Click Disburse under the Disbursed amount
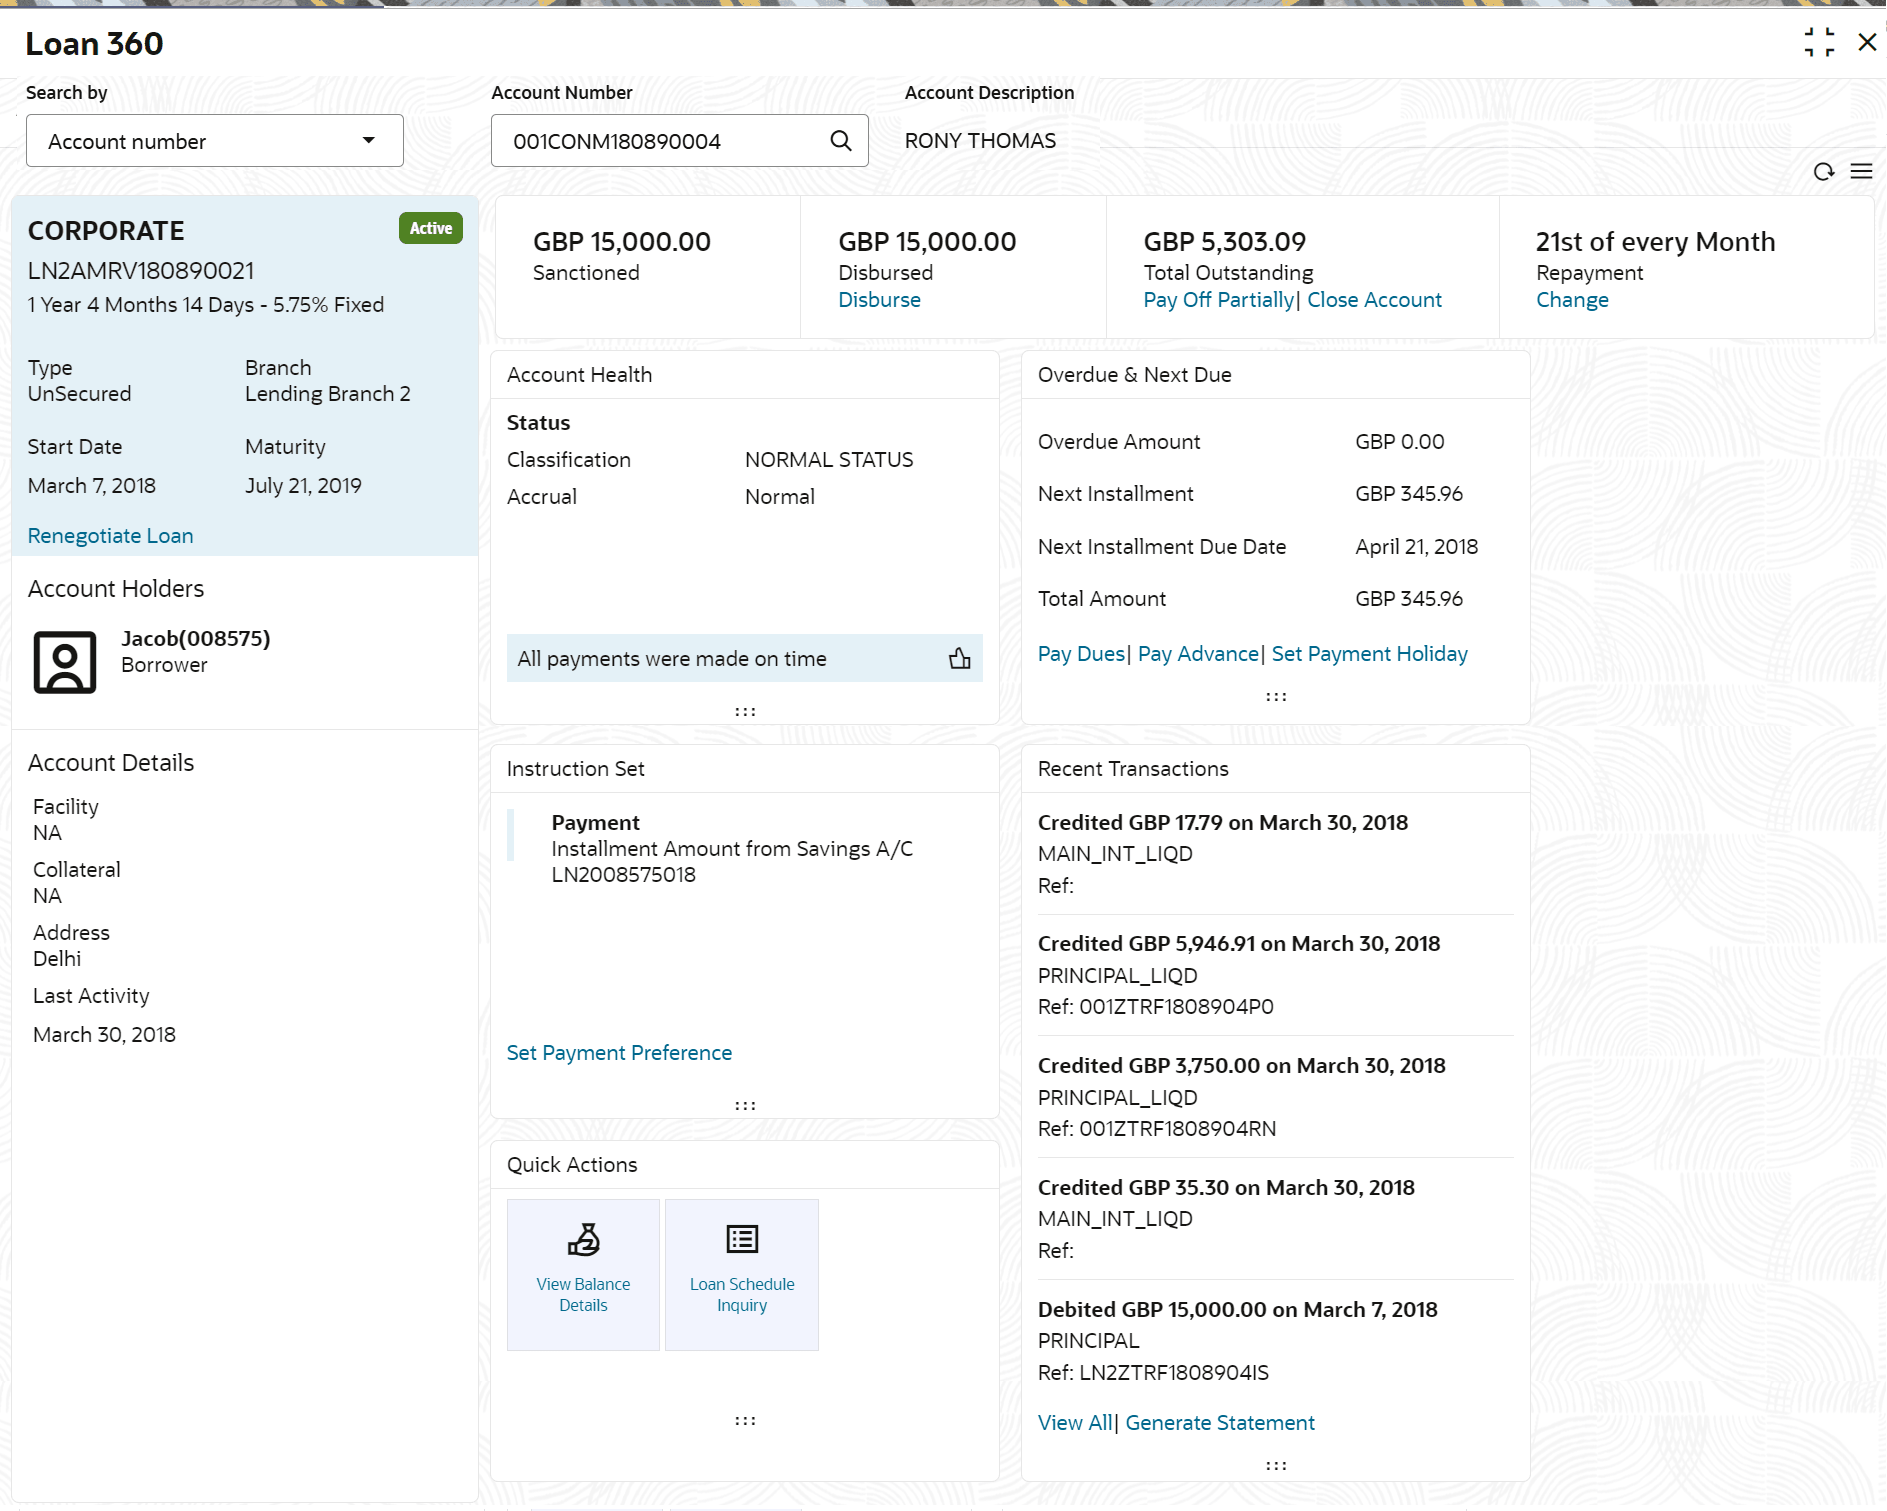The height and width of the screenshot is (1511, 1887). tap(879, 299)
